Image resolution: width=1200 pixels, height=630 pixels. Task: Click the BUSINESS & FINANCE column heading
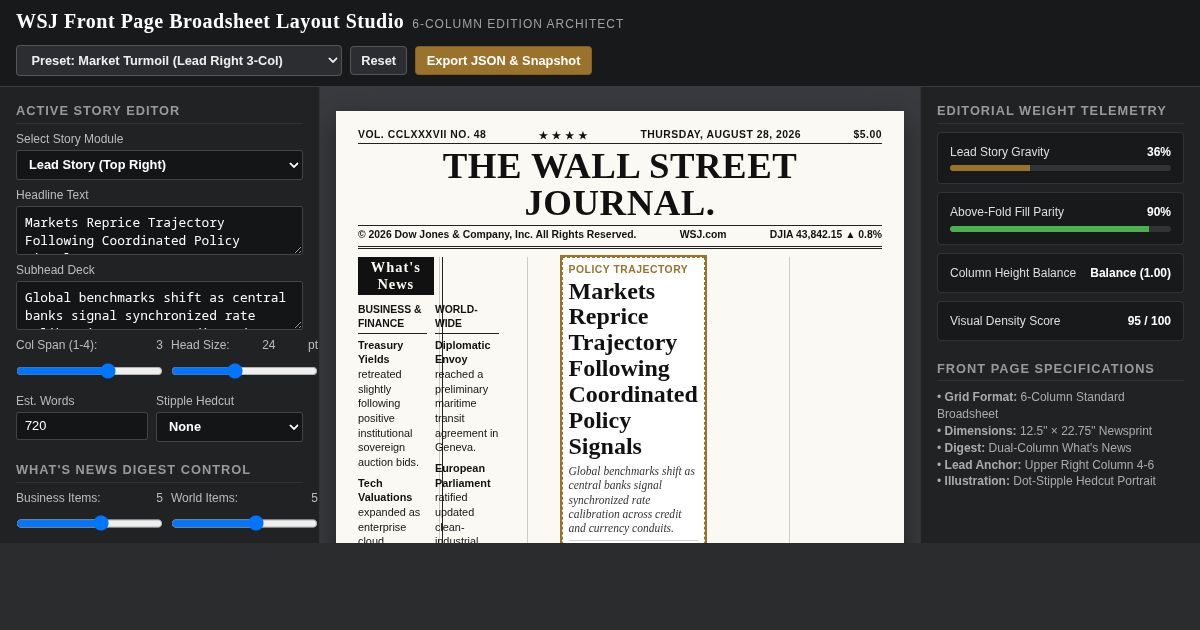390,316
